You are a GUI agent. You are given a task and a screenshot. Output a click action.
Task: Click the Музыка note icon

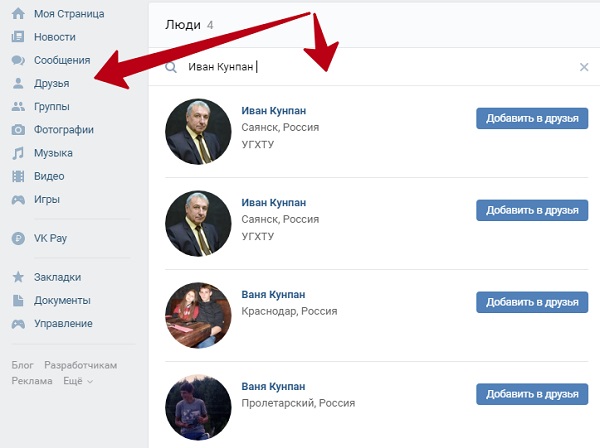[x=18, y=153]
